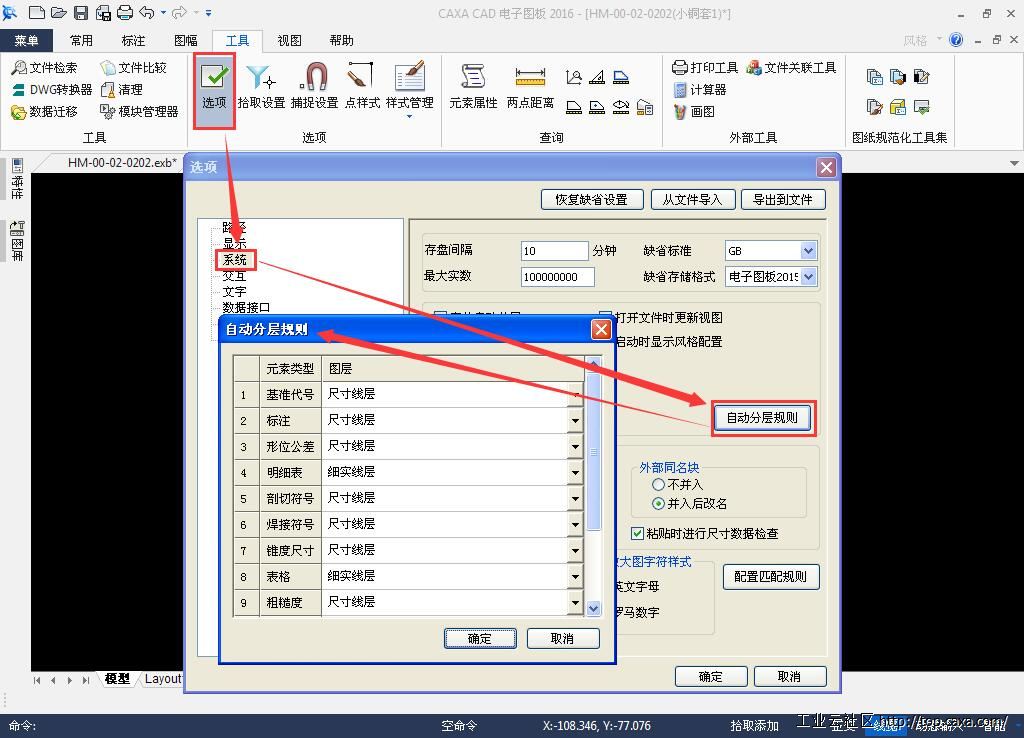Image resolution: width=1024 pixels, height=738 pixels.
Task: Open layer dropdown for 剖切符号 row
Action: tap(575, 499)
